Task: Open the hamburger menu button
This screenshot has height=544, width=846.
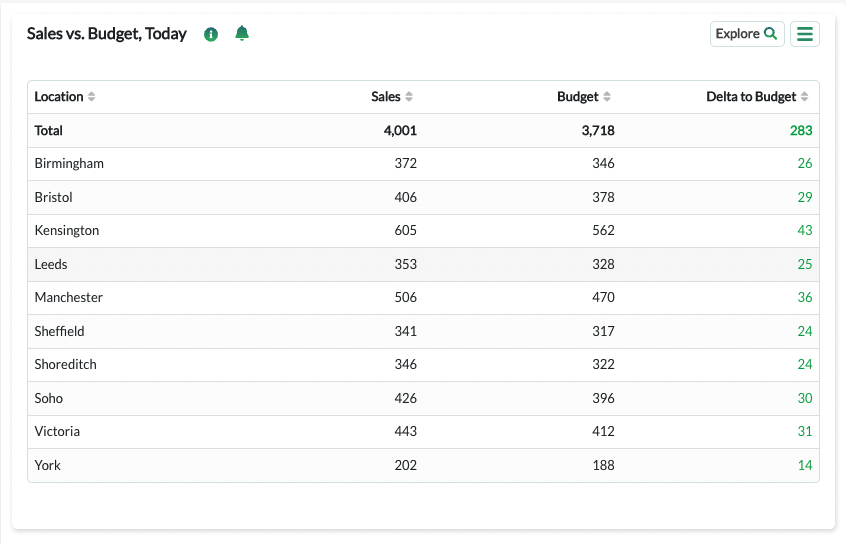Action: (x=804, y=34)
